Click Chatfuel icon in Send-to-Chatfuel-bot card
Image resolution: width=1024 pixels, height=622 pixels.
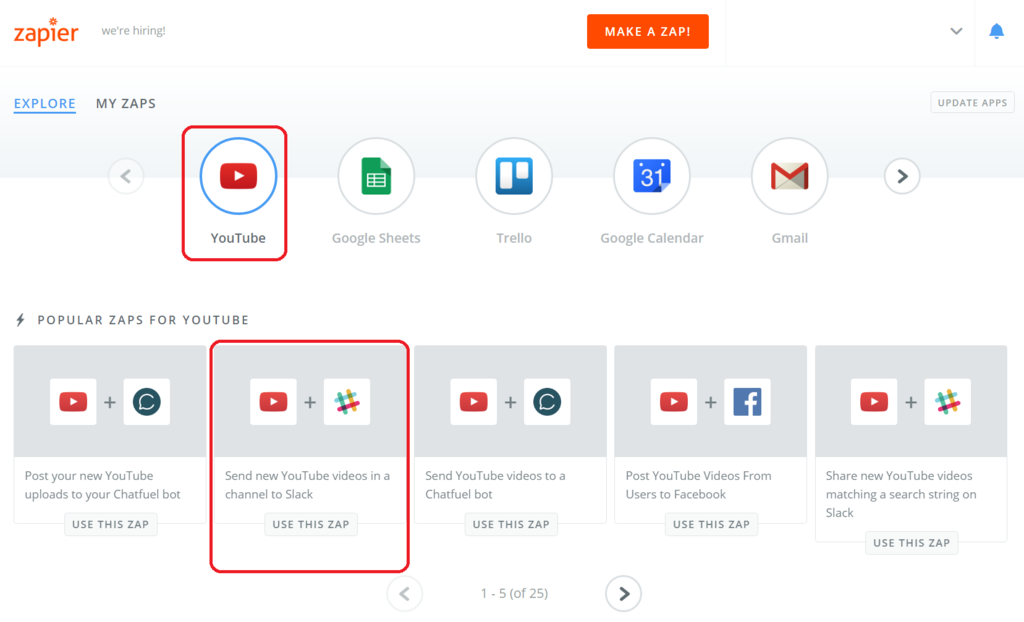point(547,401)
